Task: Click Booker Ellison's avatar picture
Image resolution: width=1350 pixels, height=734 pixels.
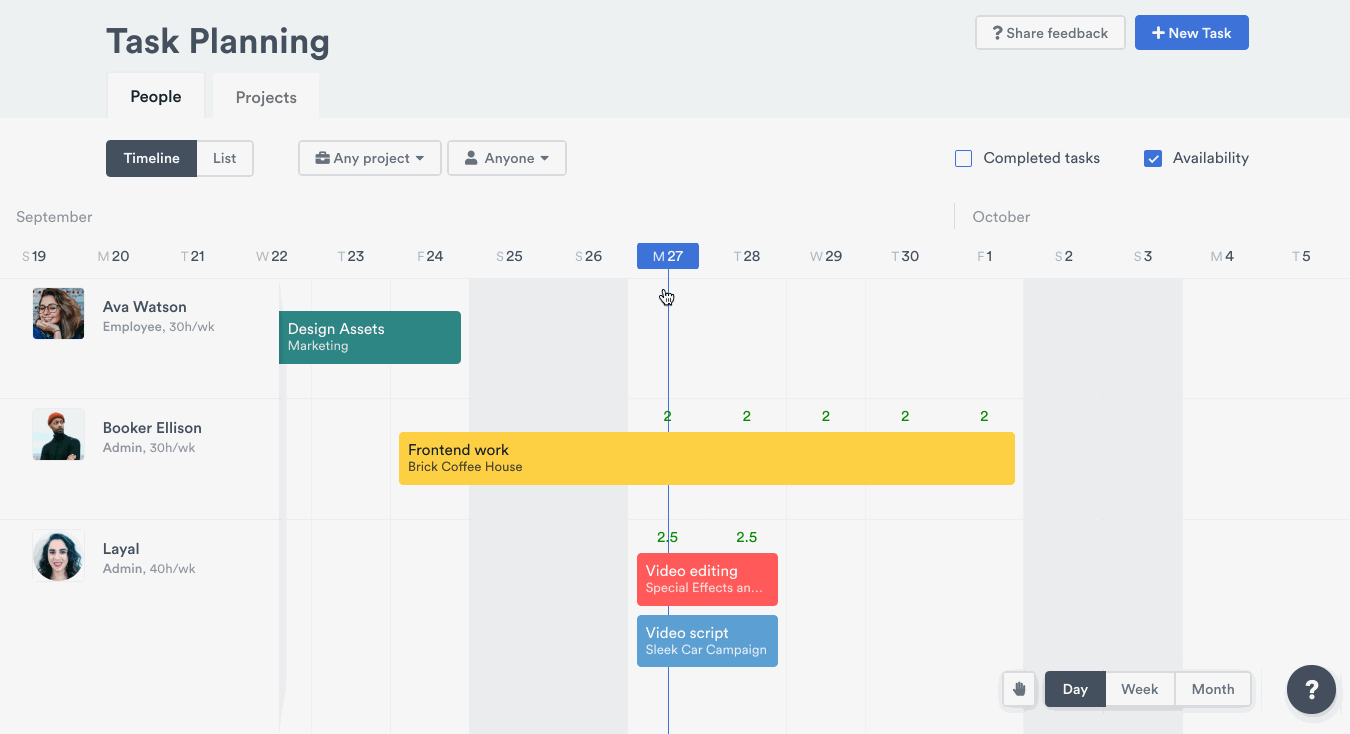Action: [58, 435]
